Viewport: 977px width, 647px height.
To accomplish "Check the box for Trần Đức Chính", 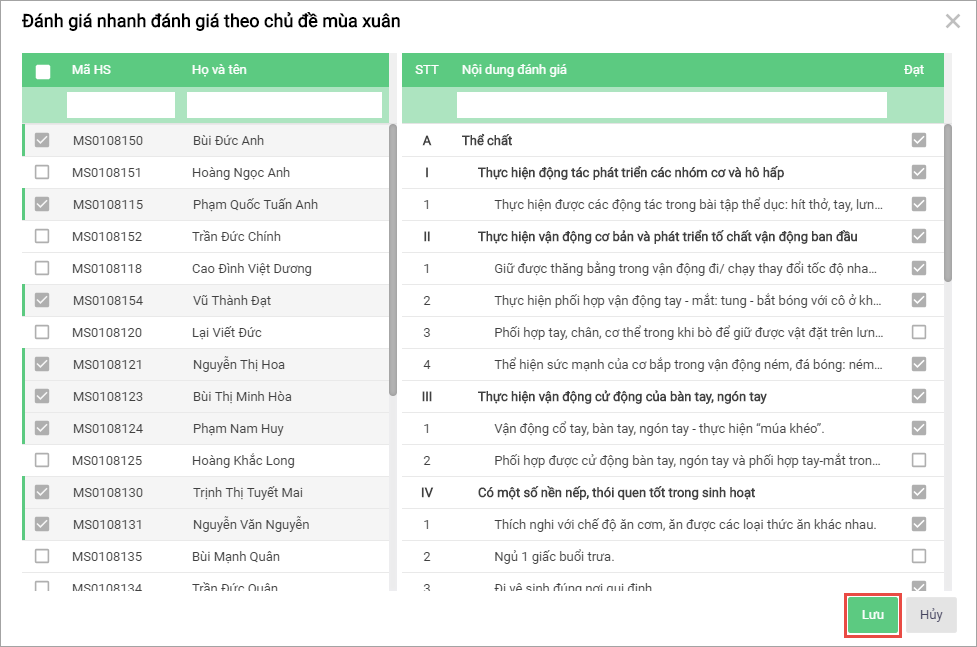I will [42, 236].
